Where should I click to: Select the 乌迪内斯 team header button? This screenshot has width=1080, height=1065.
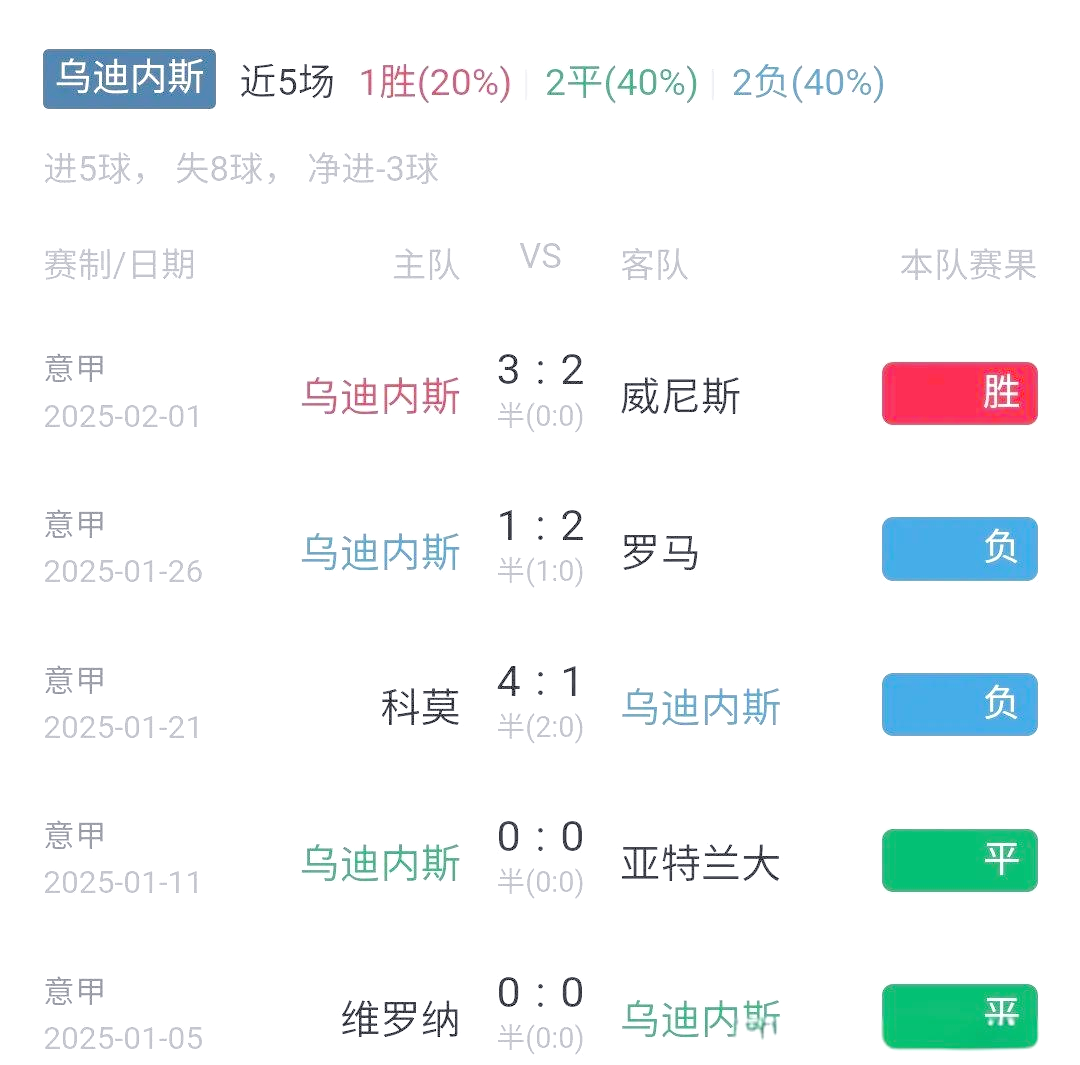tap(128, 81)
